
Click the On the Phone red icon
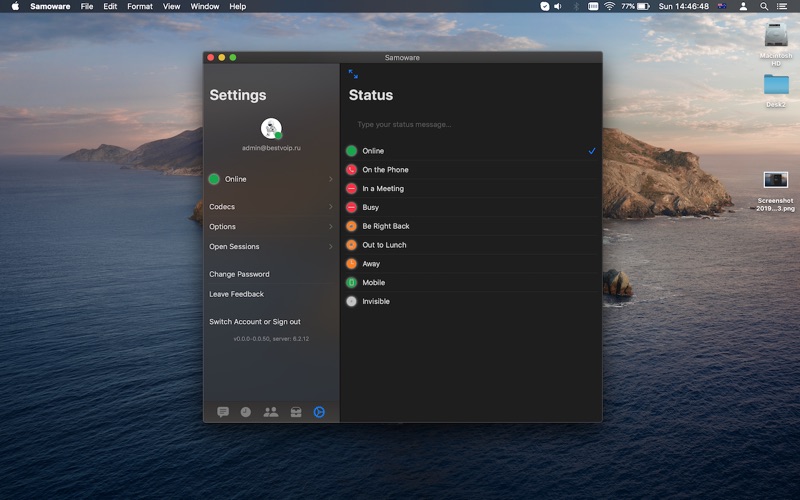coord(351,169)
